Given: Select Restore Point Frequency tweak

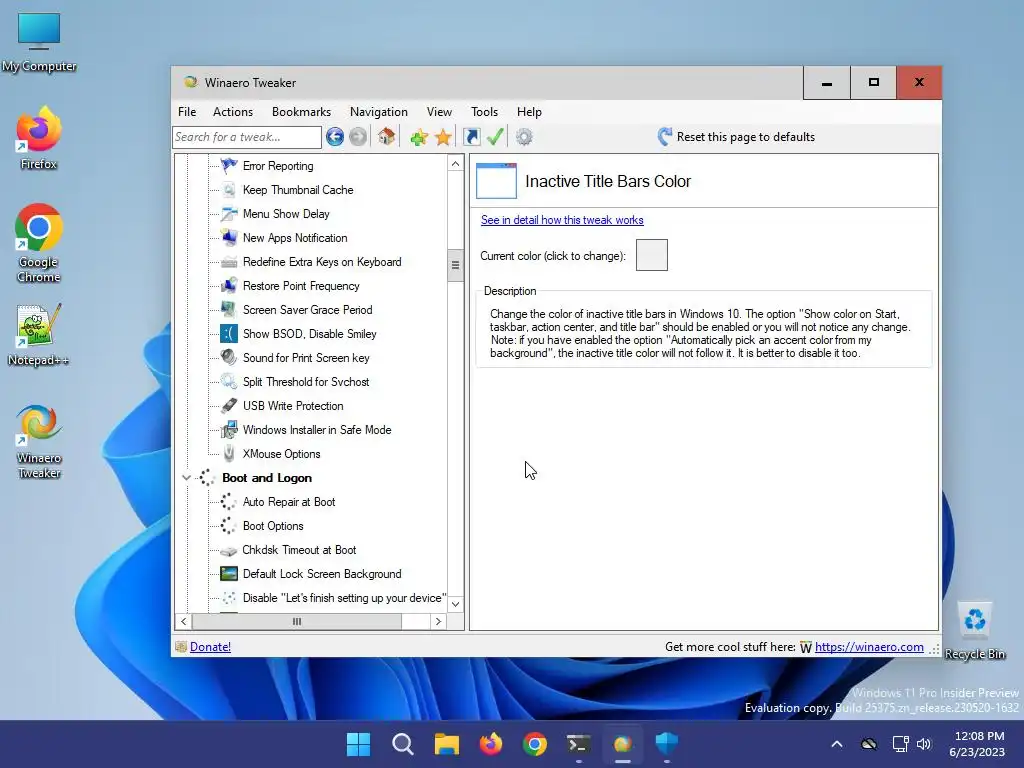Looking at the screenshot, I should pyautogui.click(x=301, y=286).
